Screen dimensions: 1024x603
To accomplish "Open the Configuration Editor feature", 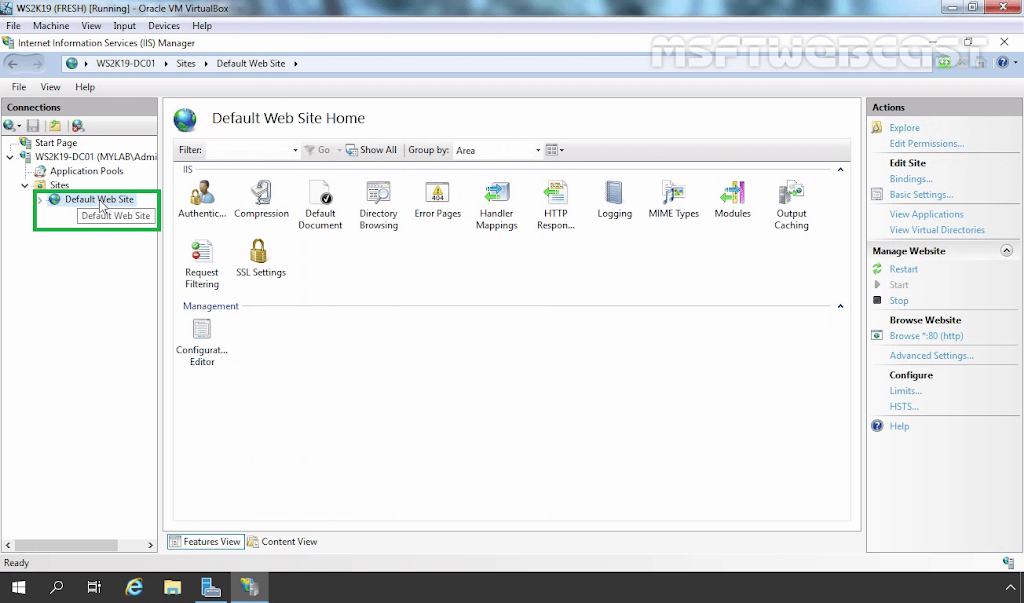I will [x=202, y=342].
